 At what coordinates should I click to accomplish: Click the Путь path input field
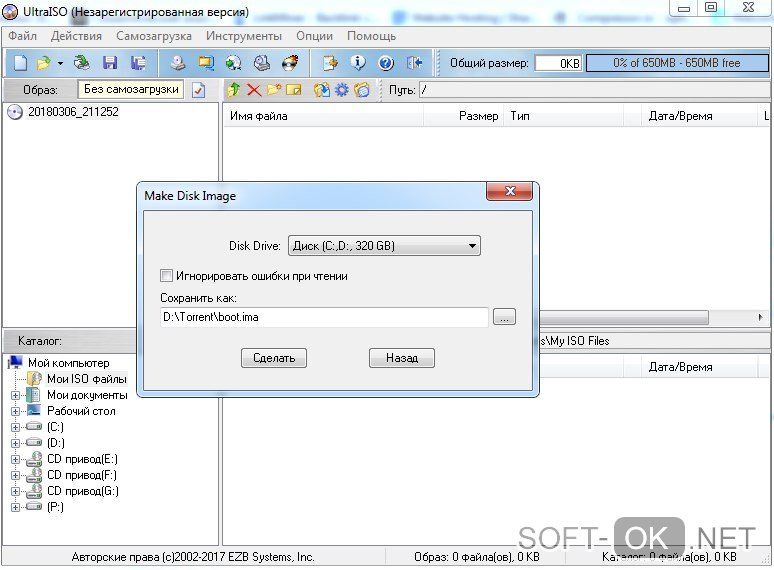pyautogui.click(x=594, y=90)
